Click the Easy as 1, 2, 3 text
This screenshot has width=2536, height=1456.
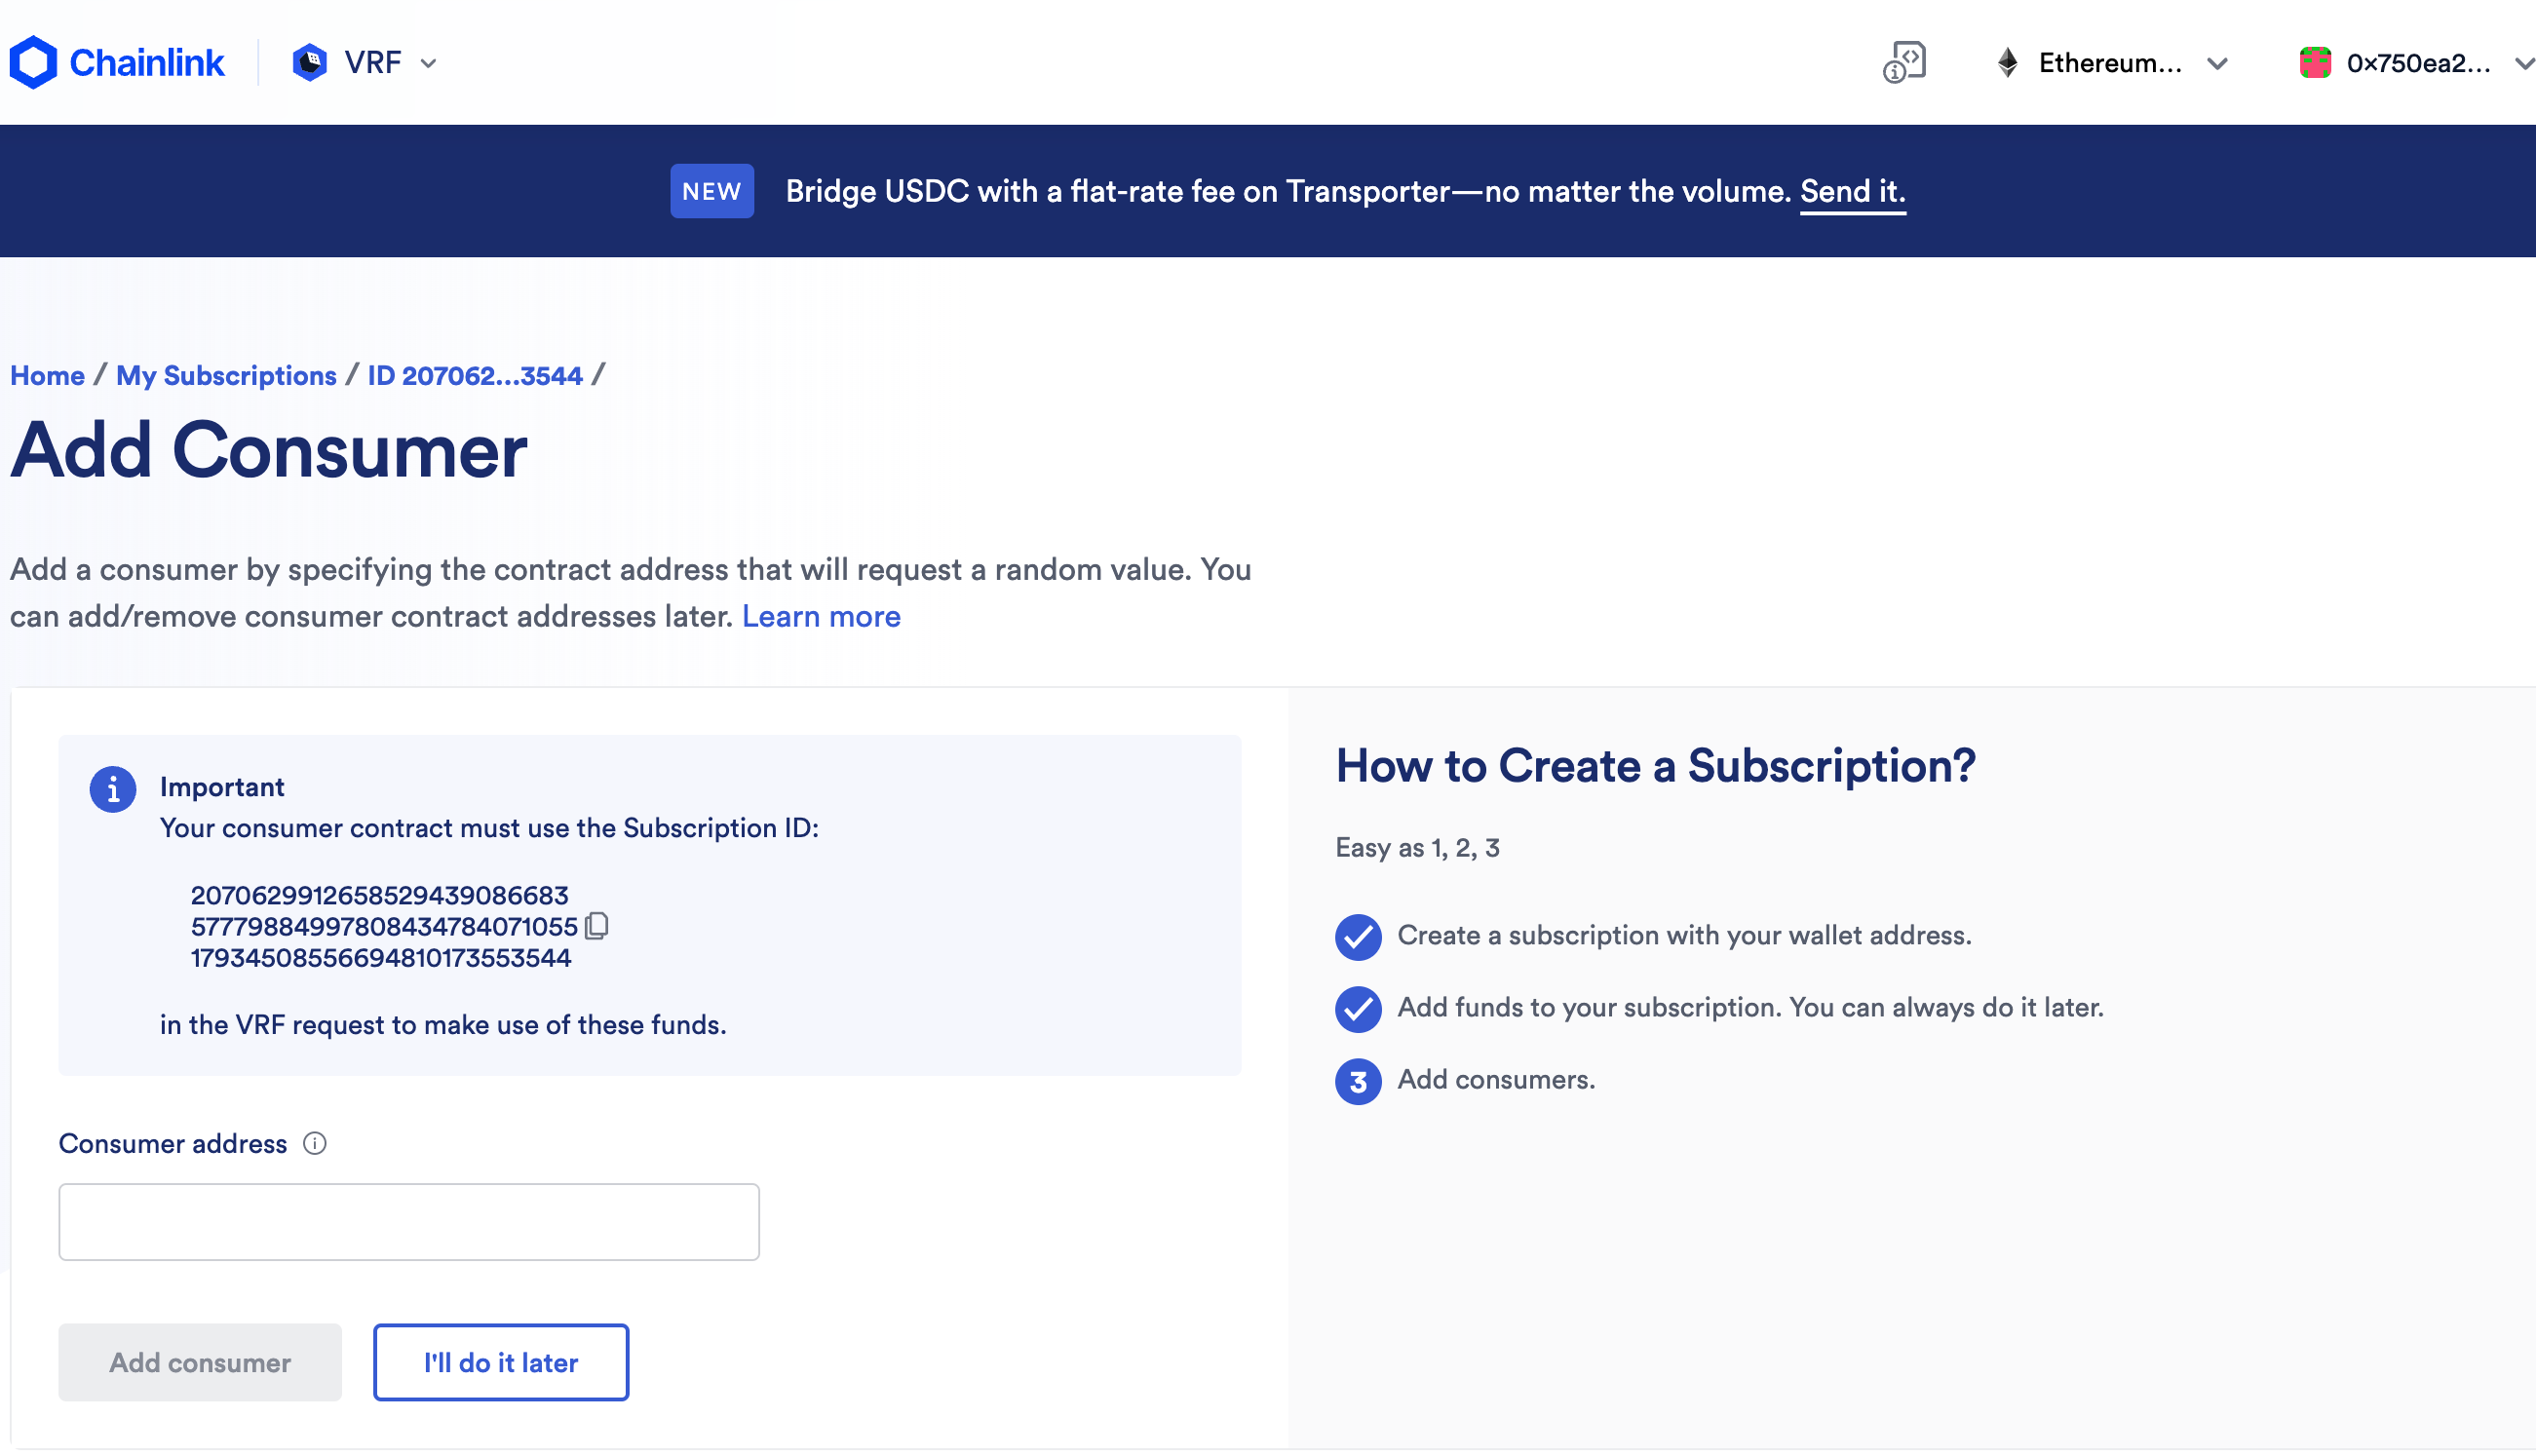click(1417, 848)
